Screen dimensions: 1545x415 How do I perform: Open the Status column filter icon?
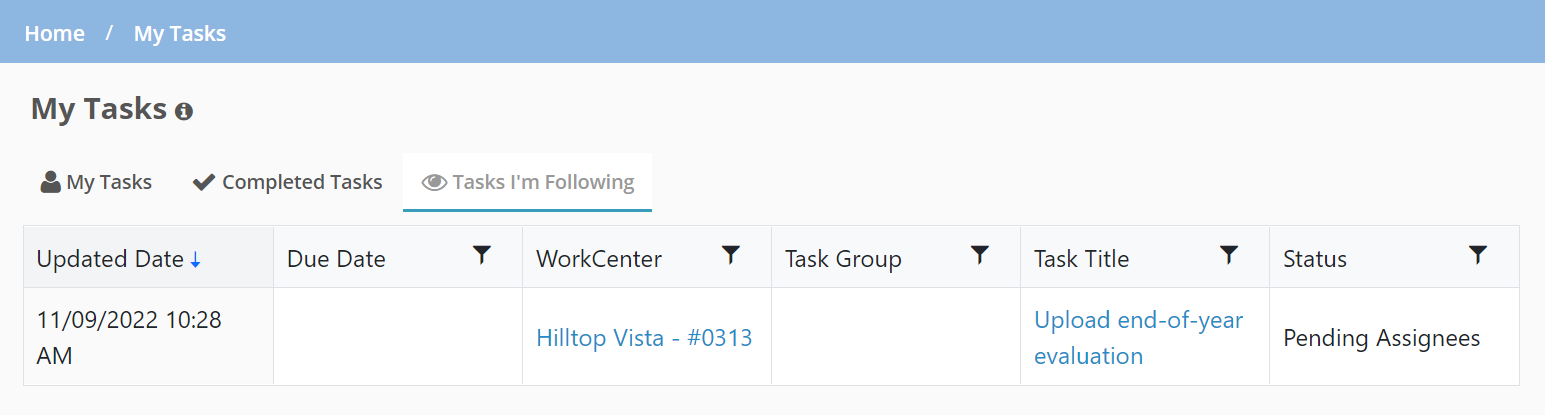1477,256
